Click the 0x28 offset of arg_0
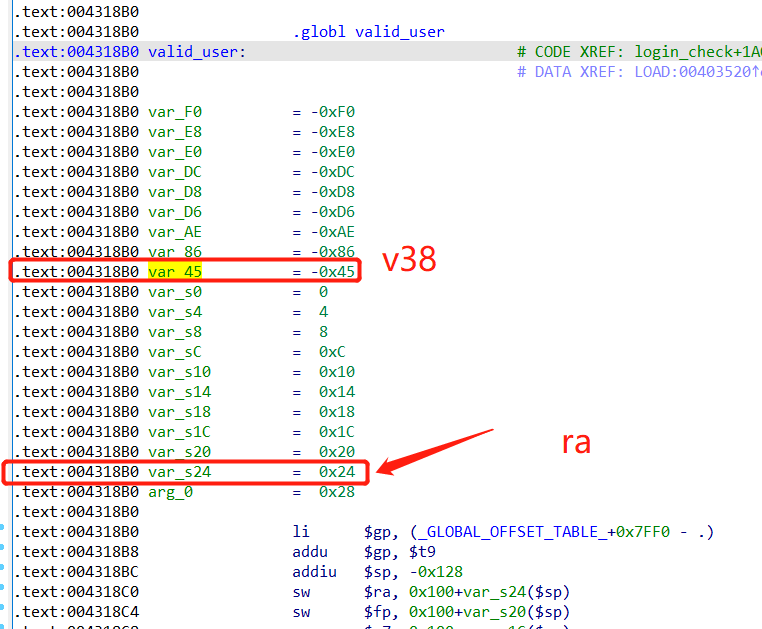The width and height of the screenshot is (762, 629). 337,492
